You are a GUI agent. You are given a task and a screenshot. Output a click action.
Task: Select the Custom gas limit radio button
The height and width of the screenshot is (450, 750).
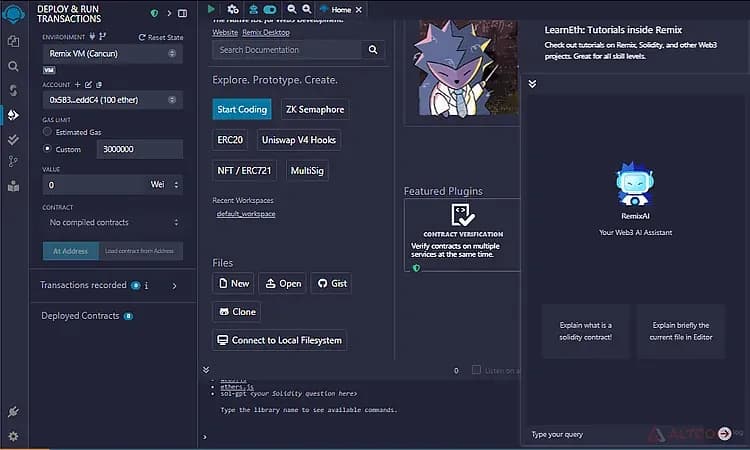tap(47, 148)
